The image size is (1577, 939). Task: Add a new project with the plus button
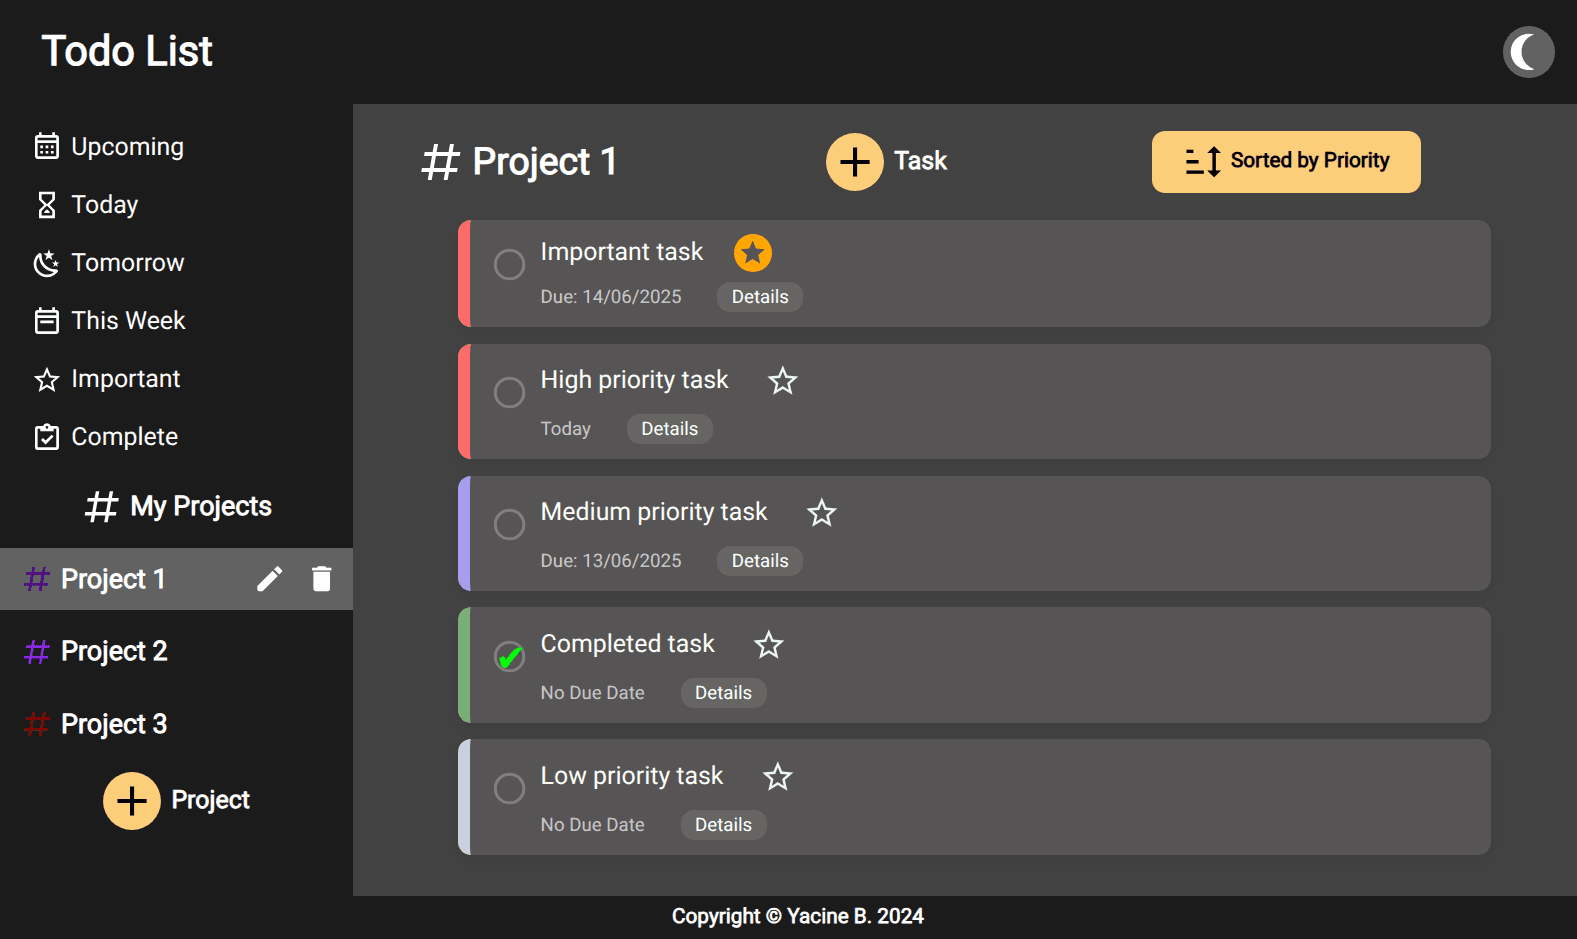[132, 801]
